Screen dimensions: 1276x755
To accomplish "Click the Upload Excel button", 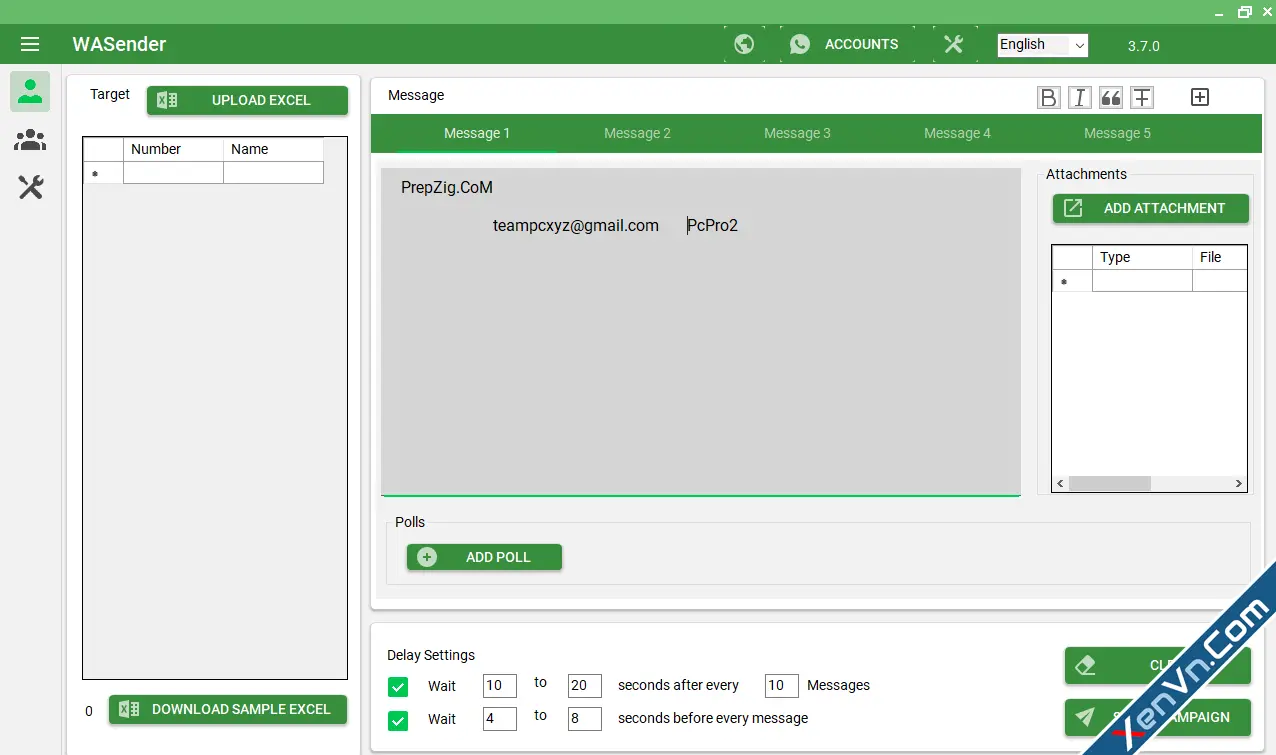I will tap(247, 100).
